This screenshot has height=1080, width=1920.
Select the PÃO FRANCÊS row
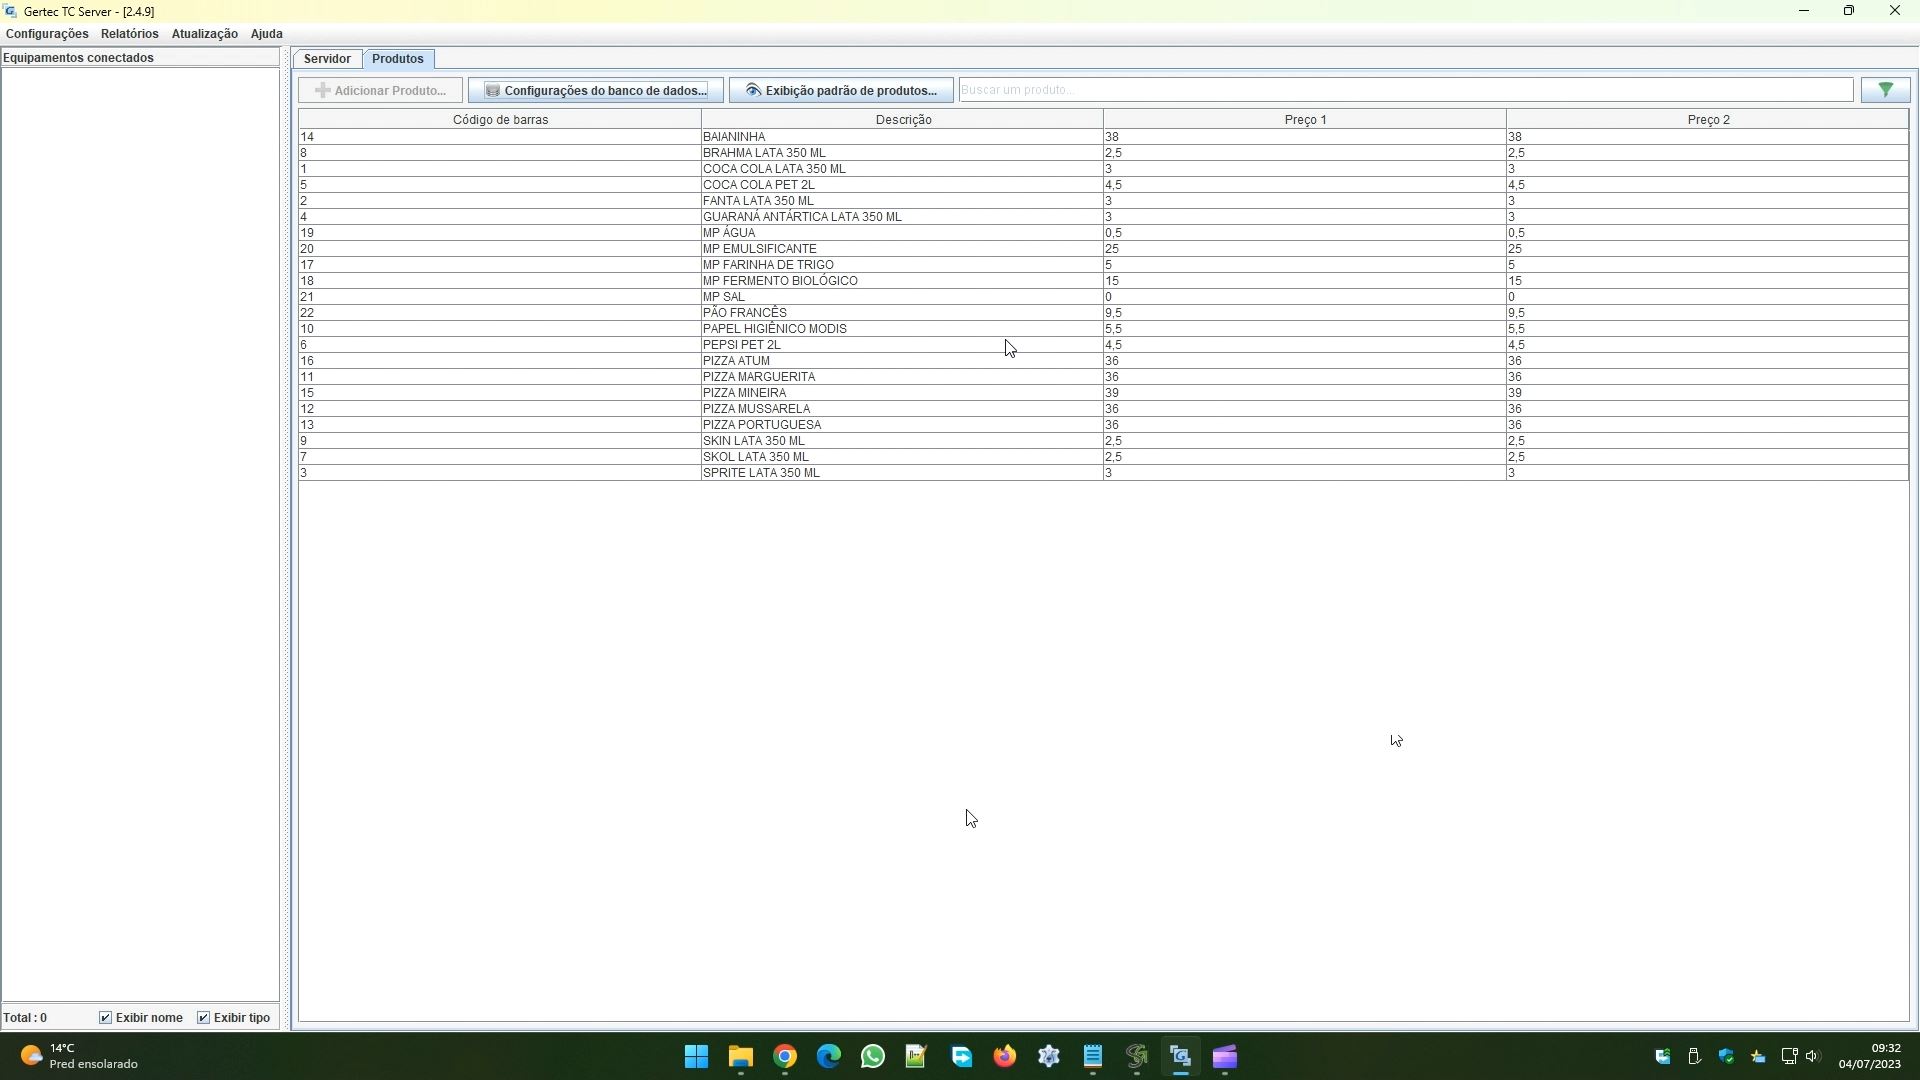[1104, 313]
